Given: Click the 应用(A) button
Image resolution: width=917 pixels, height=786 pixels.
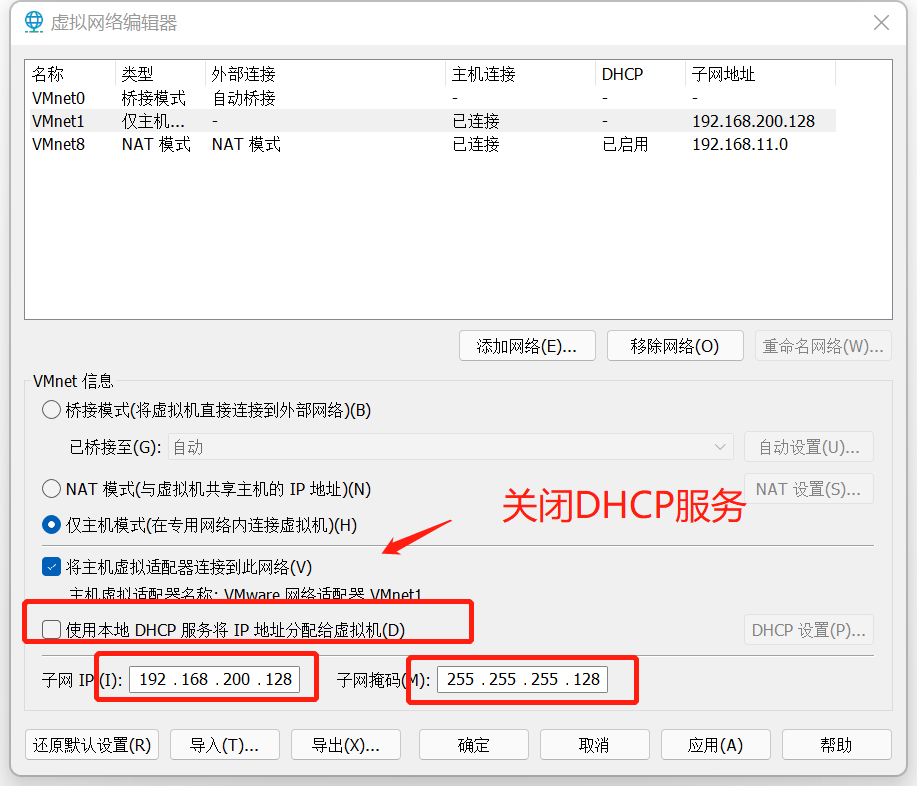Looking at the screenshot, I should 716,744.
